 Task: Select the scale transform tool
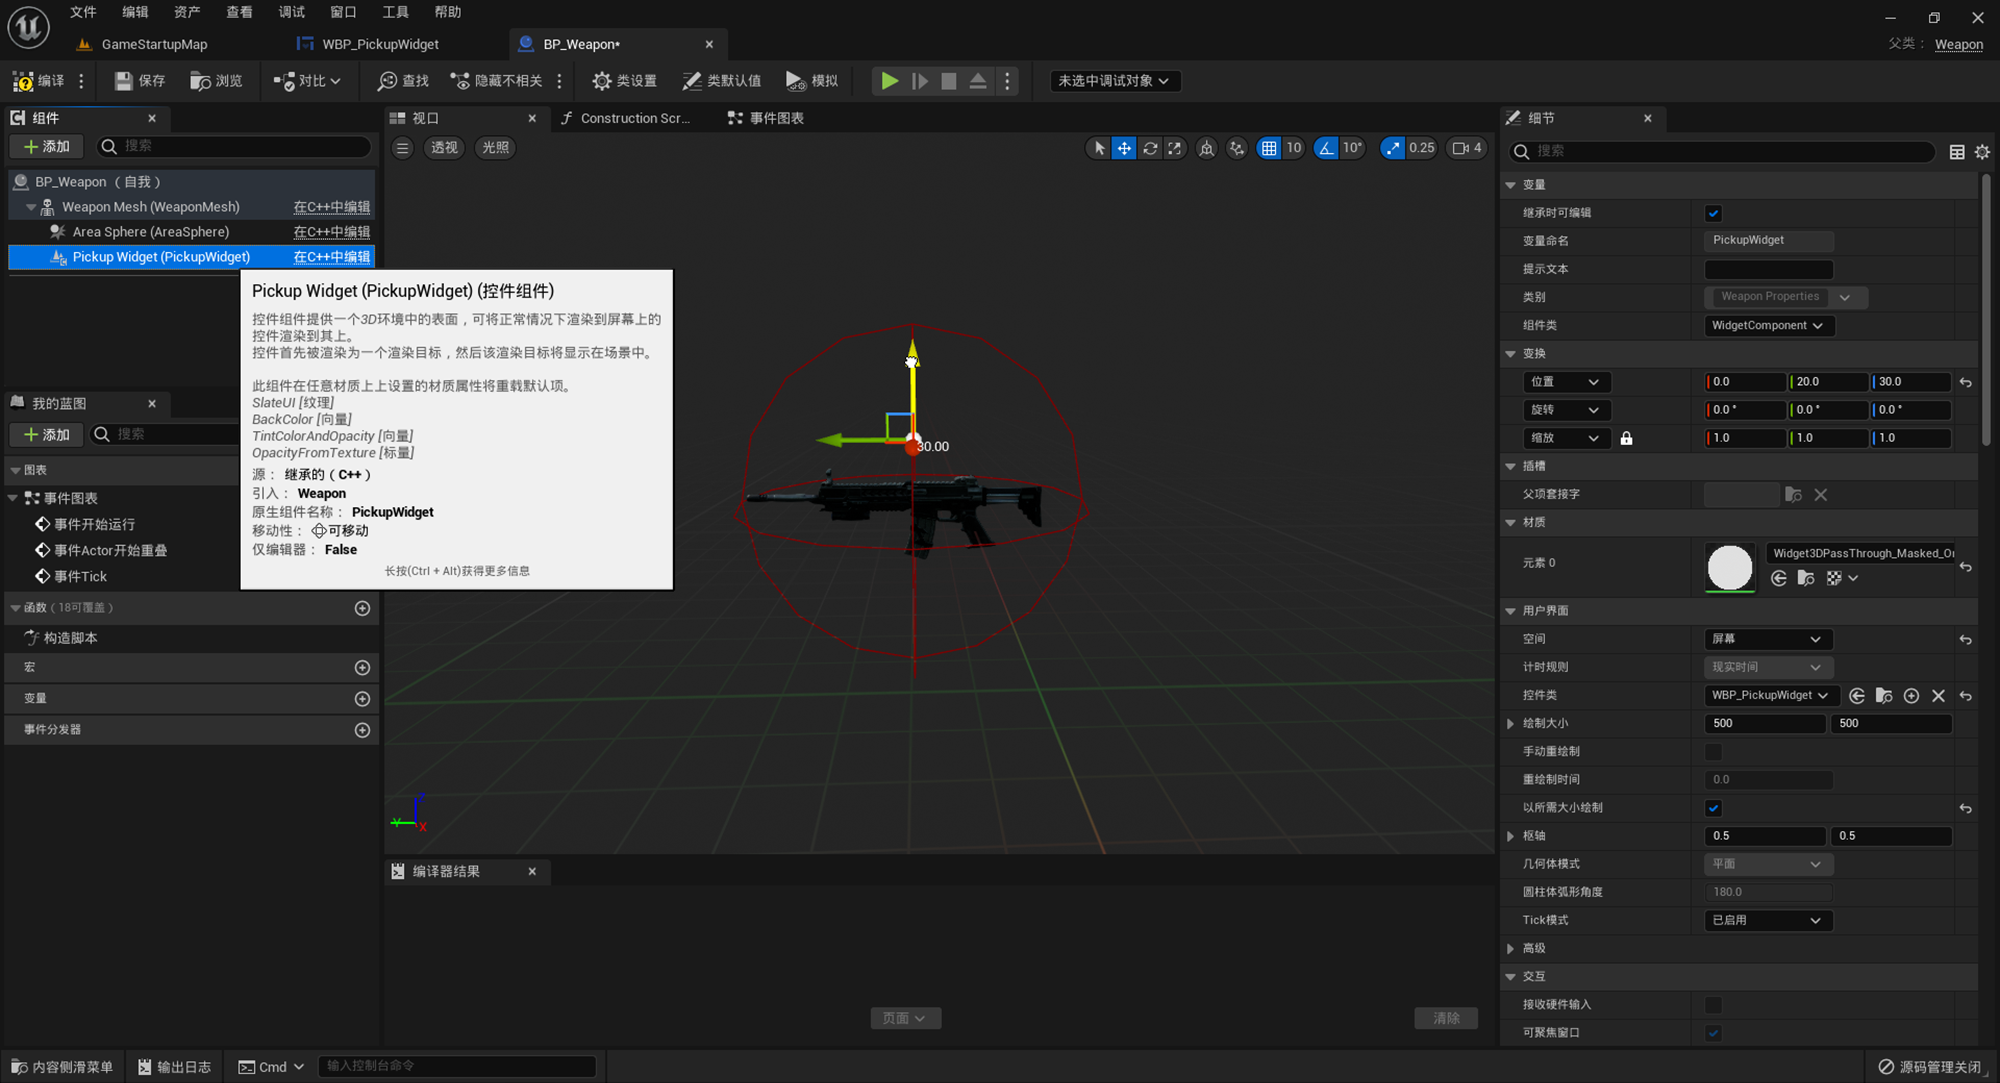1175,148
